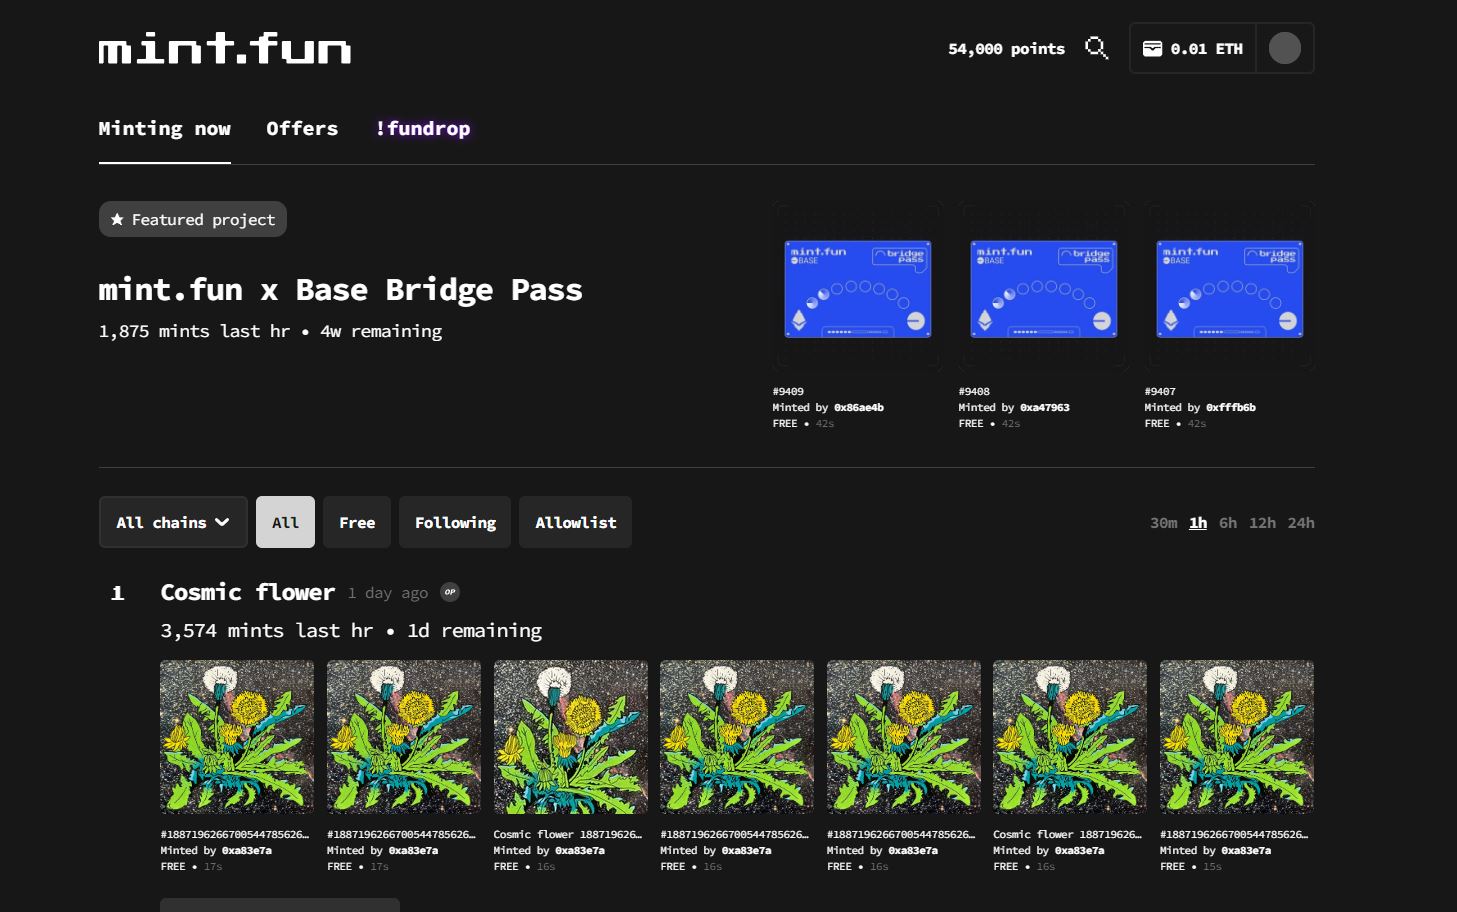The height and width of the screenshot is (912, 1457).
Task: Select the All filter
Action: (x=285, y=522)
